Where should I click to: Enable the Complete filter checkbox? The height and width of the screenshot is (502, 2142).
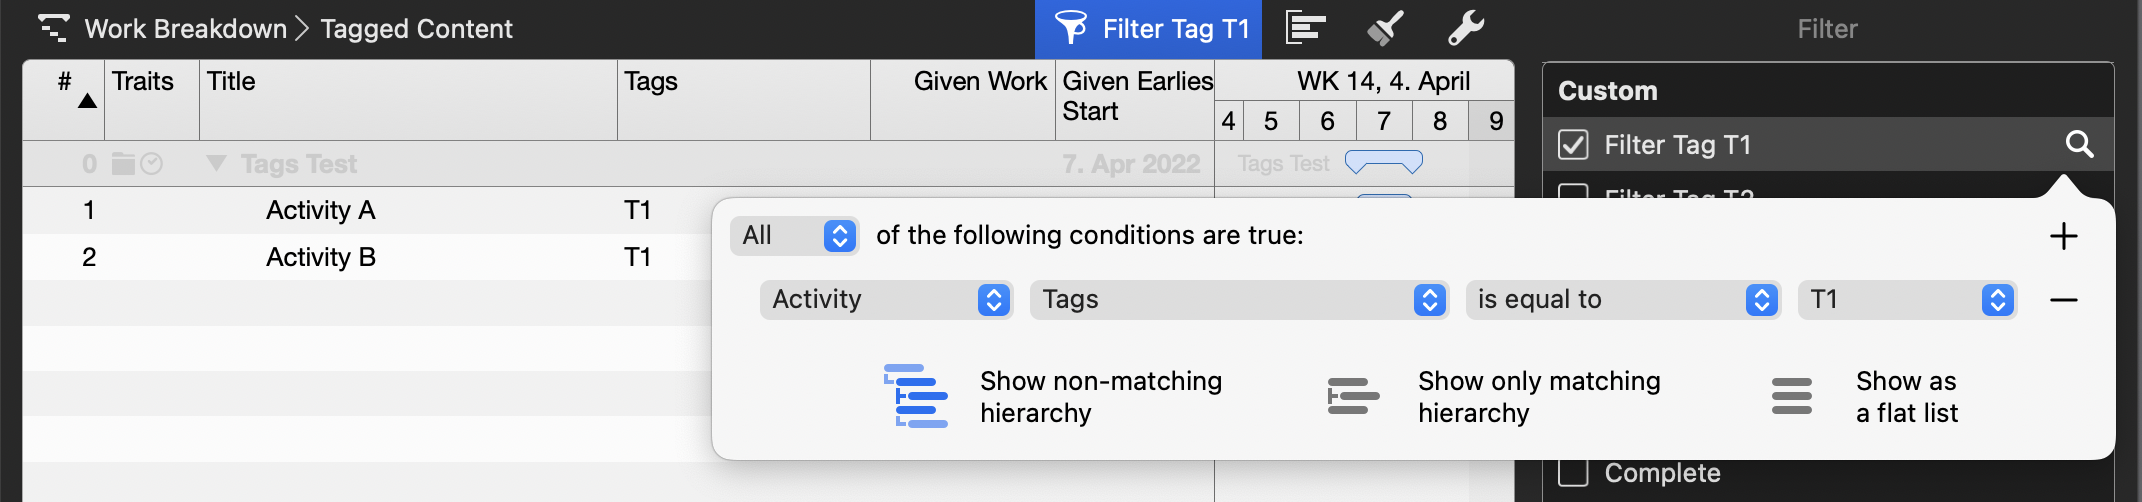pyautogui.click(x=1573, y=473)
